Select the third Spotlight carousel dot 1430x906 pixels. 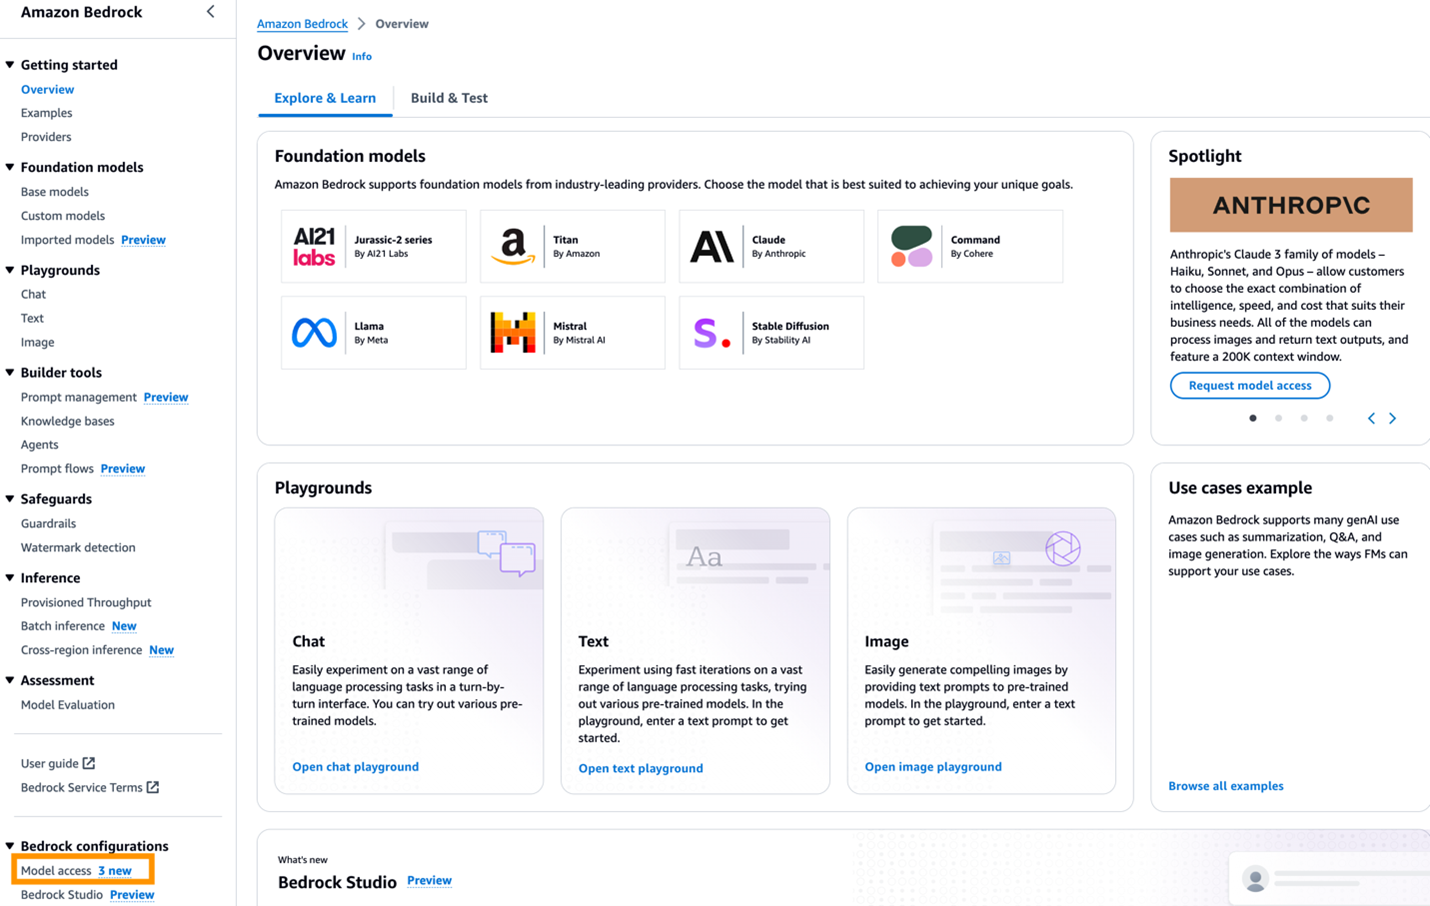click(x=1304, y=418)
